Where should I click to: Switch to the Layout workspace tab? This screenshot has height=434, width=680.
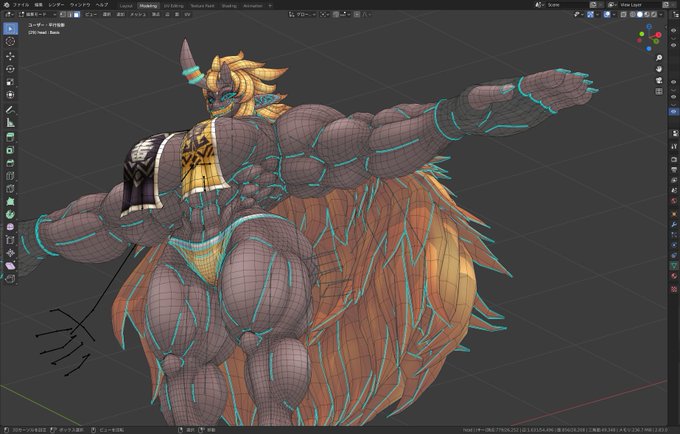[x=126, y=6]
